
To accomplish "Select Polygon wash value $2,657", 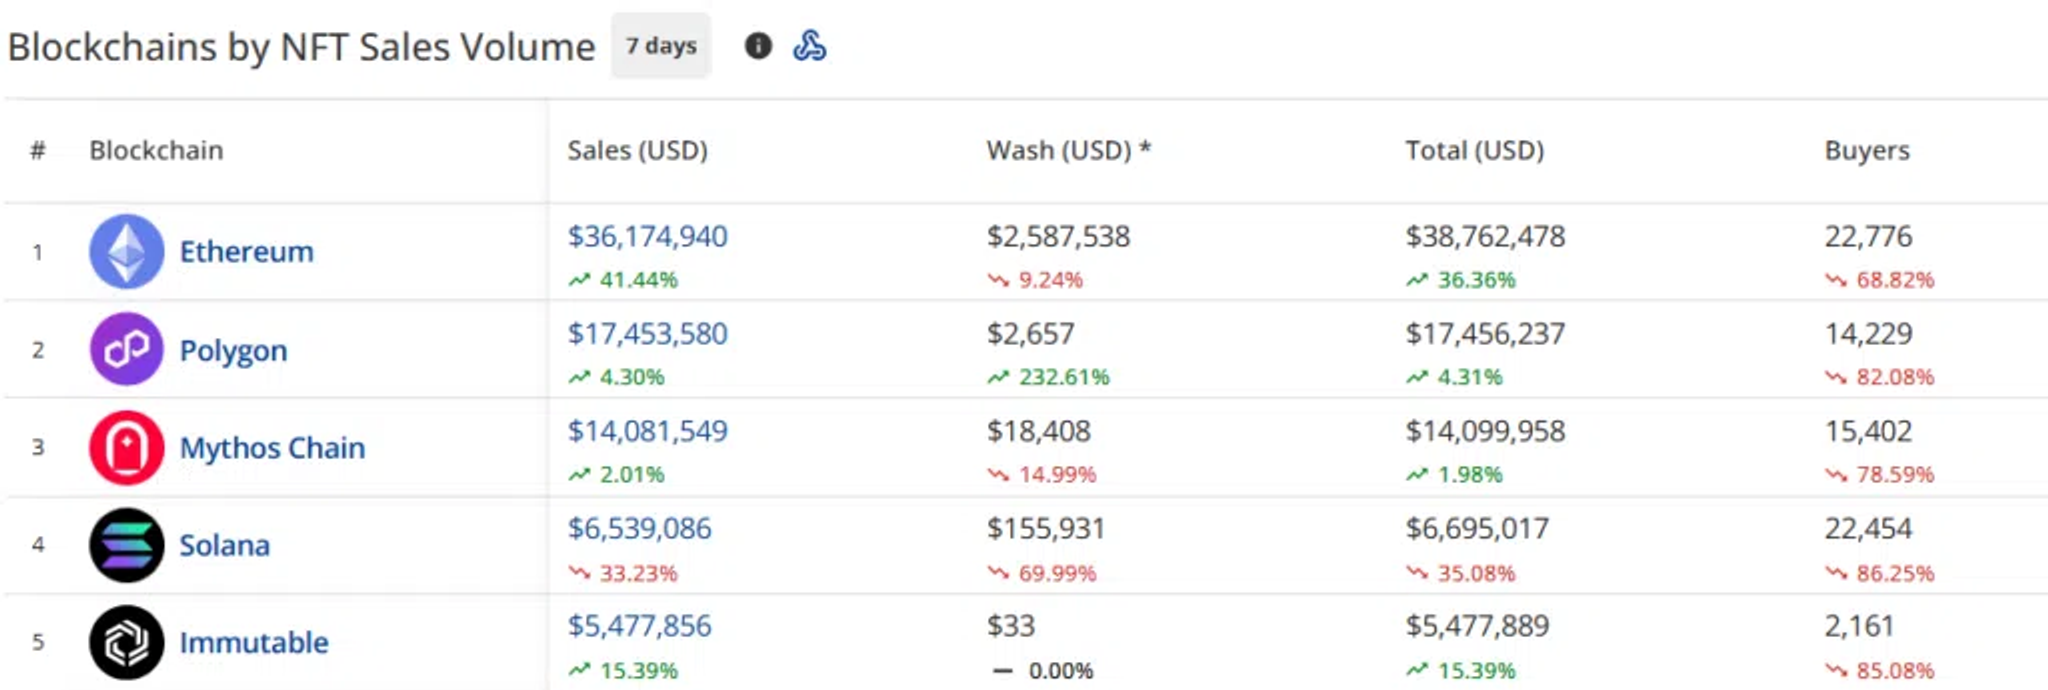I will [x=1030, y=333].
